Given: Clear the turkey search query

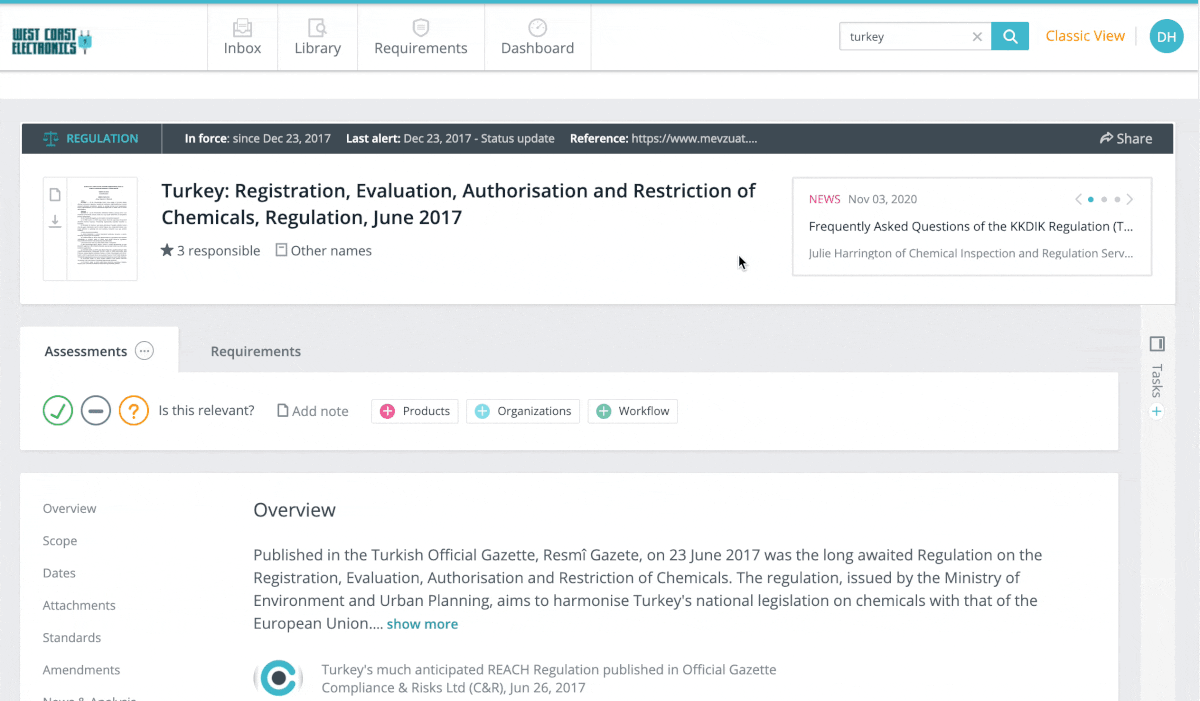Looking at the screenshot, I should tap(977, 36).
